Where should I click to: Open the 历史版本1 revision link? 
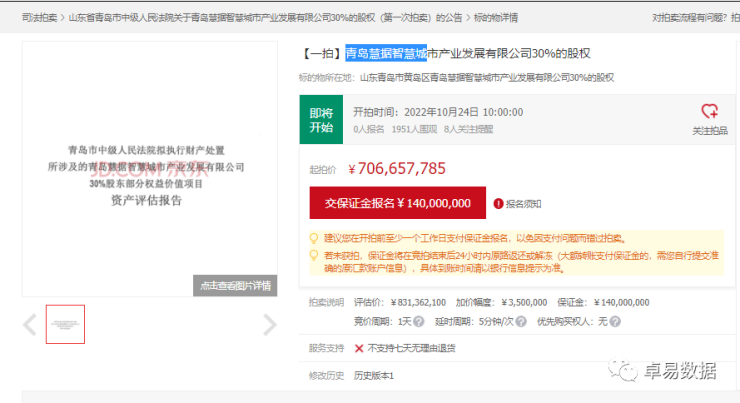[x=373, y=376]
